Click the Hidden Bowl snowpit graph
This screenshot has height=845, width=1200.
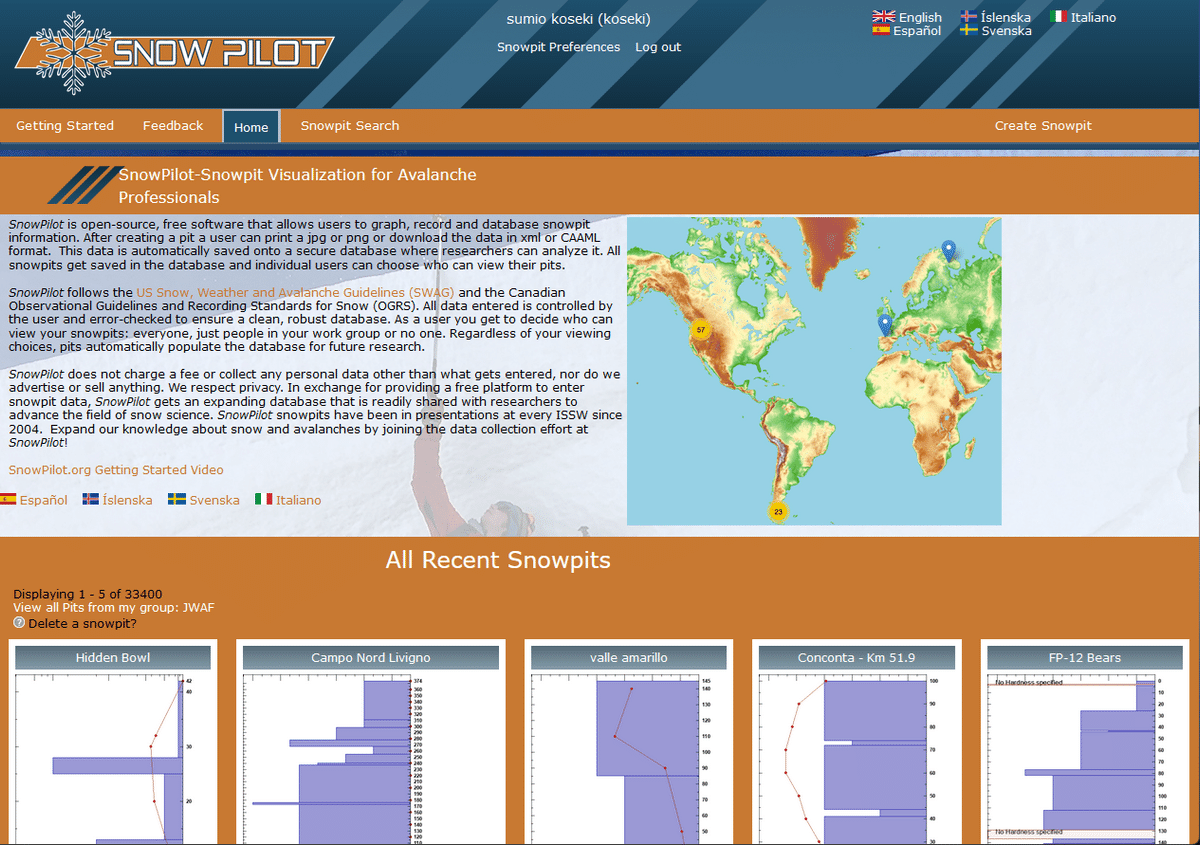point(113,758)
